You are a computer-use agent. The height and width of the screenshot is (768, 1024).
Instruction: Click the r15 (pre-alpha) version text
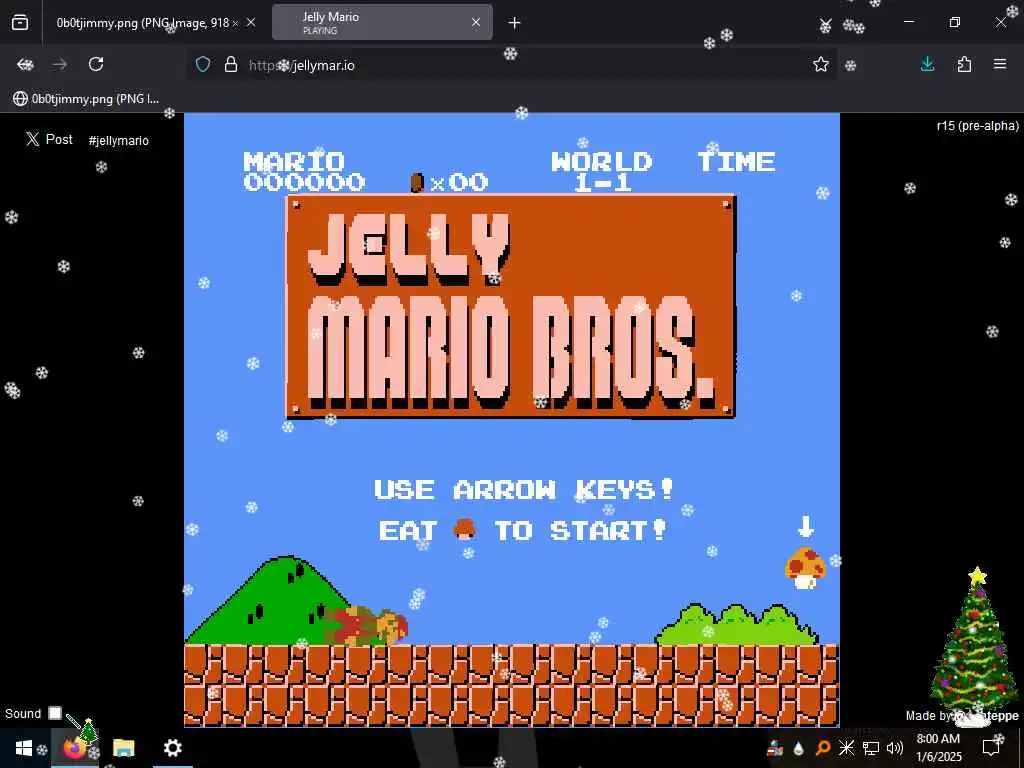pyautogui.click(x=977, y=126)
